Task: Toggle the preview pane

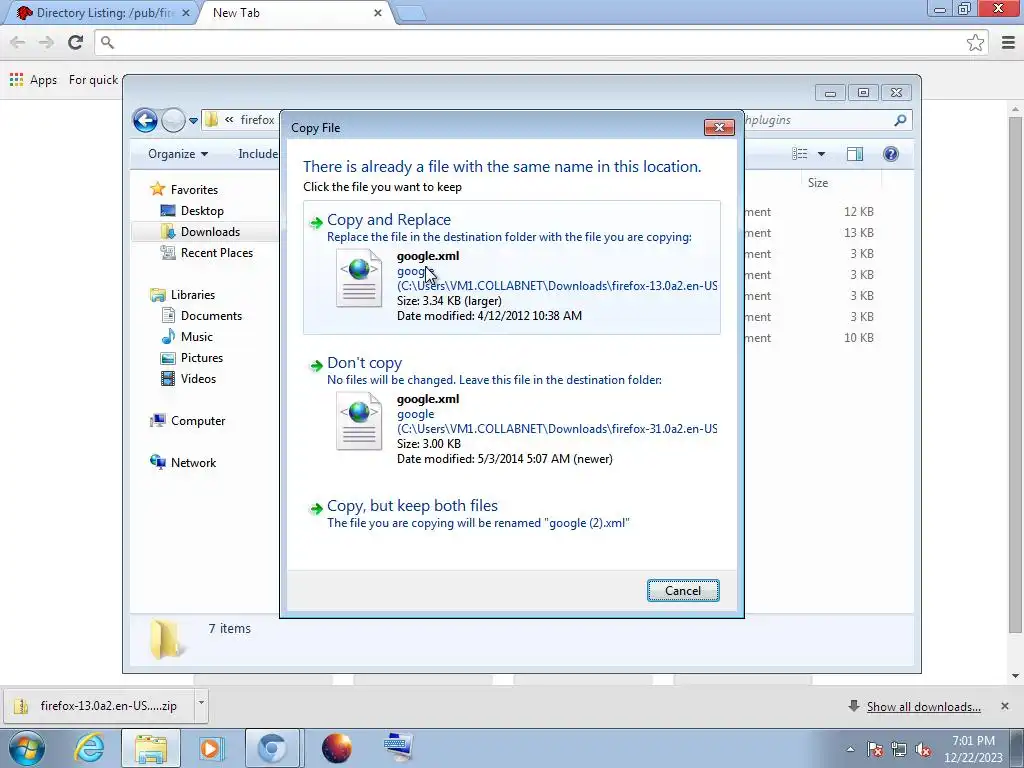Action: (x=855, y=154)
